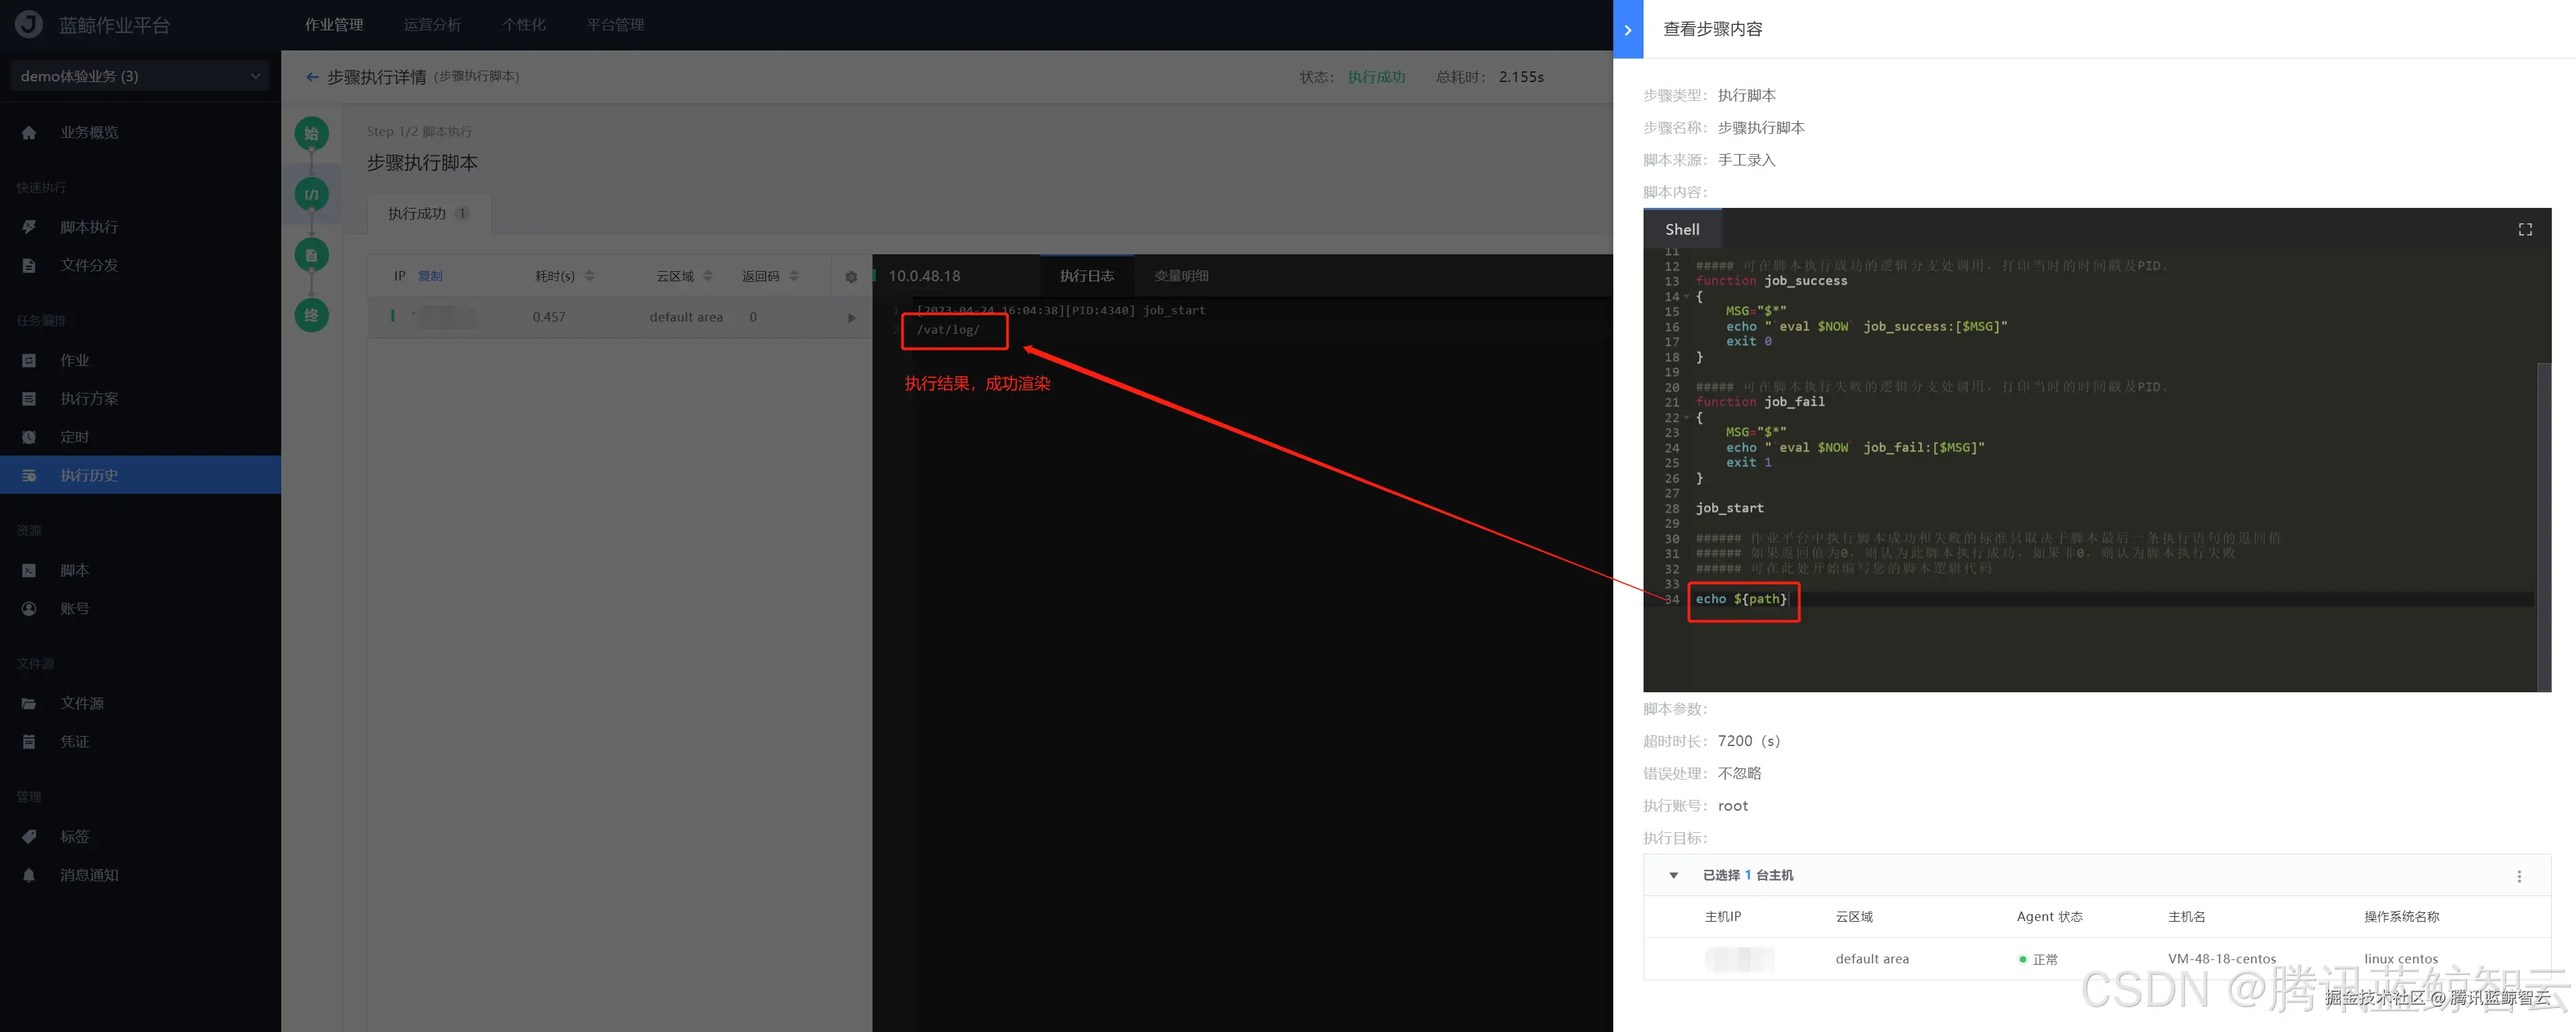Click the job_start code line 28

click(1729, 508)
